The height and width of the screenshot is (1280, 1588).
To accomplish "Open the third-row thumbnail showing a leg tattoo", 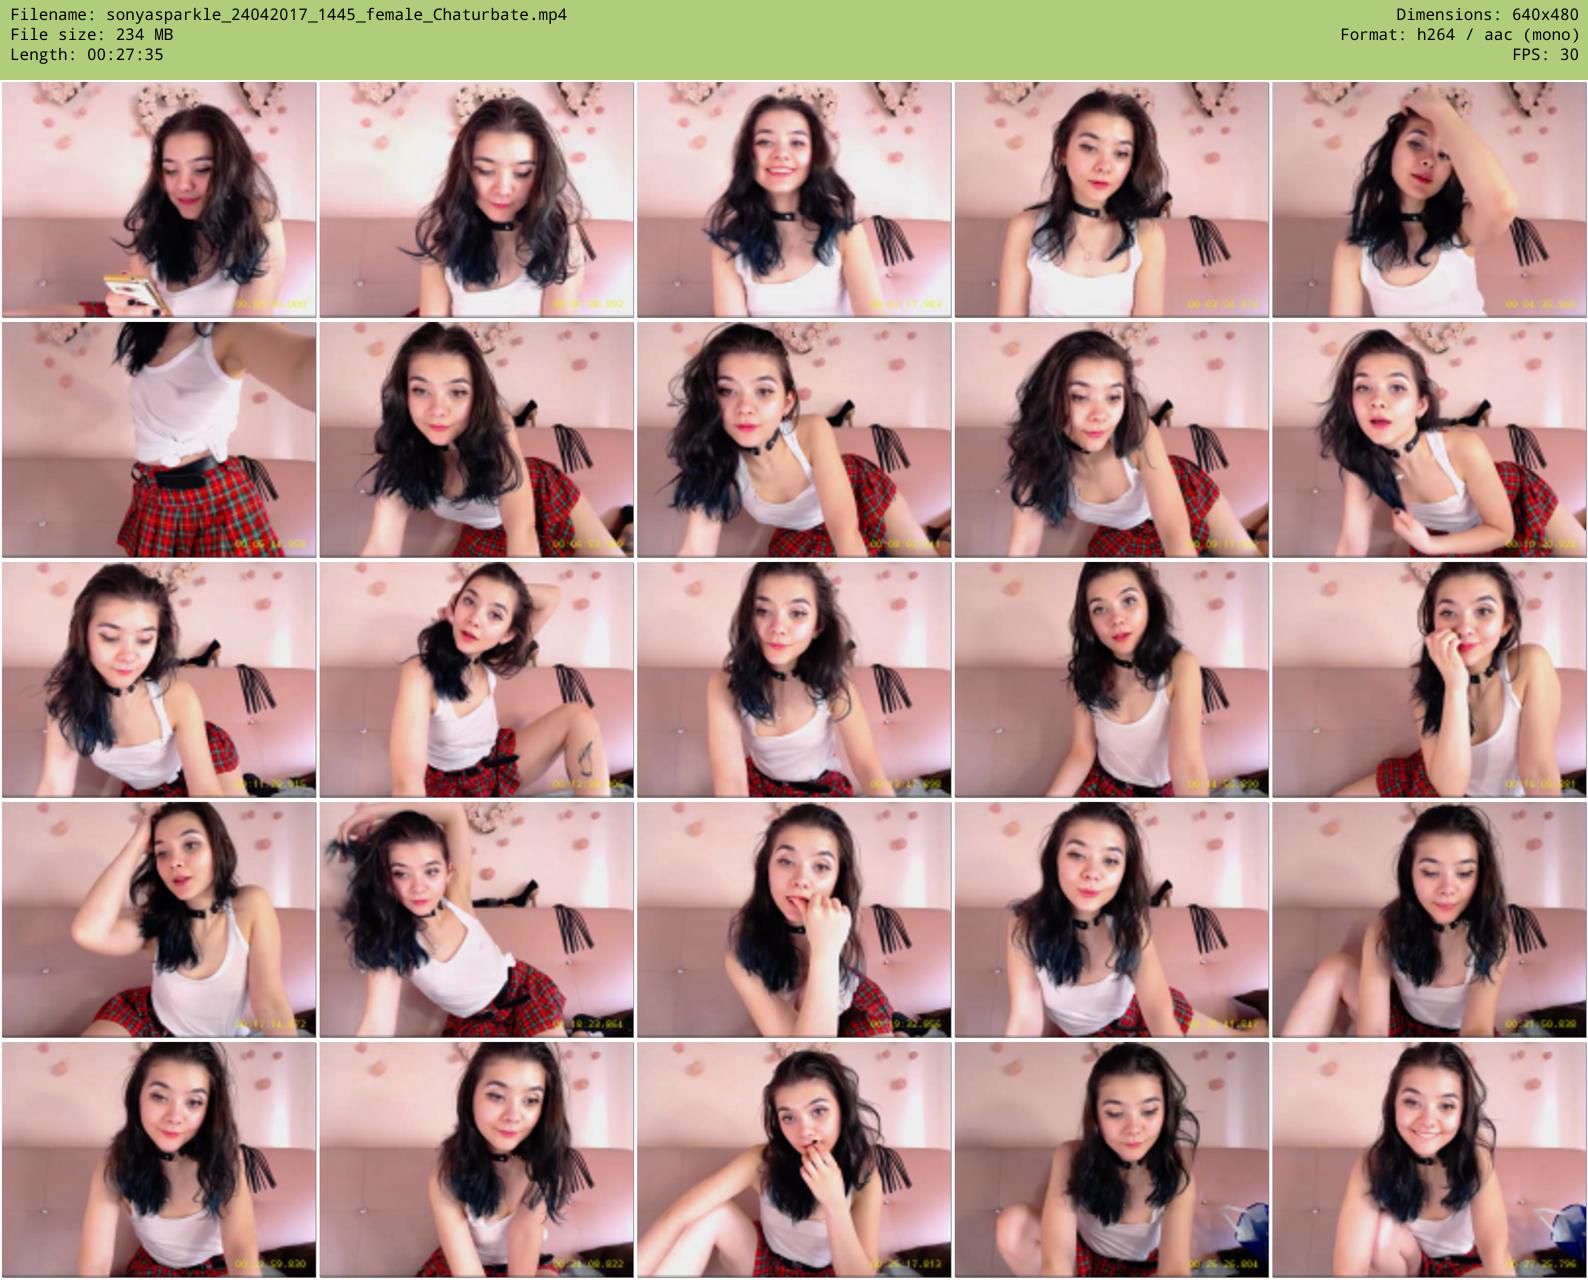I will (476, 680).
